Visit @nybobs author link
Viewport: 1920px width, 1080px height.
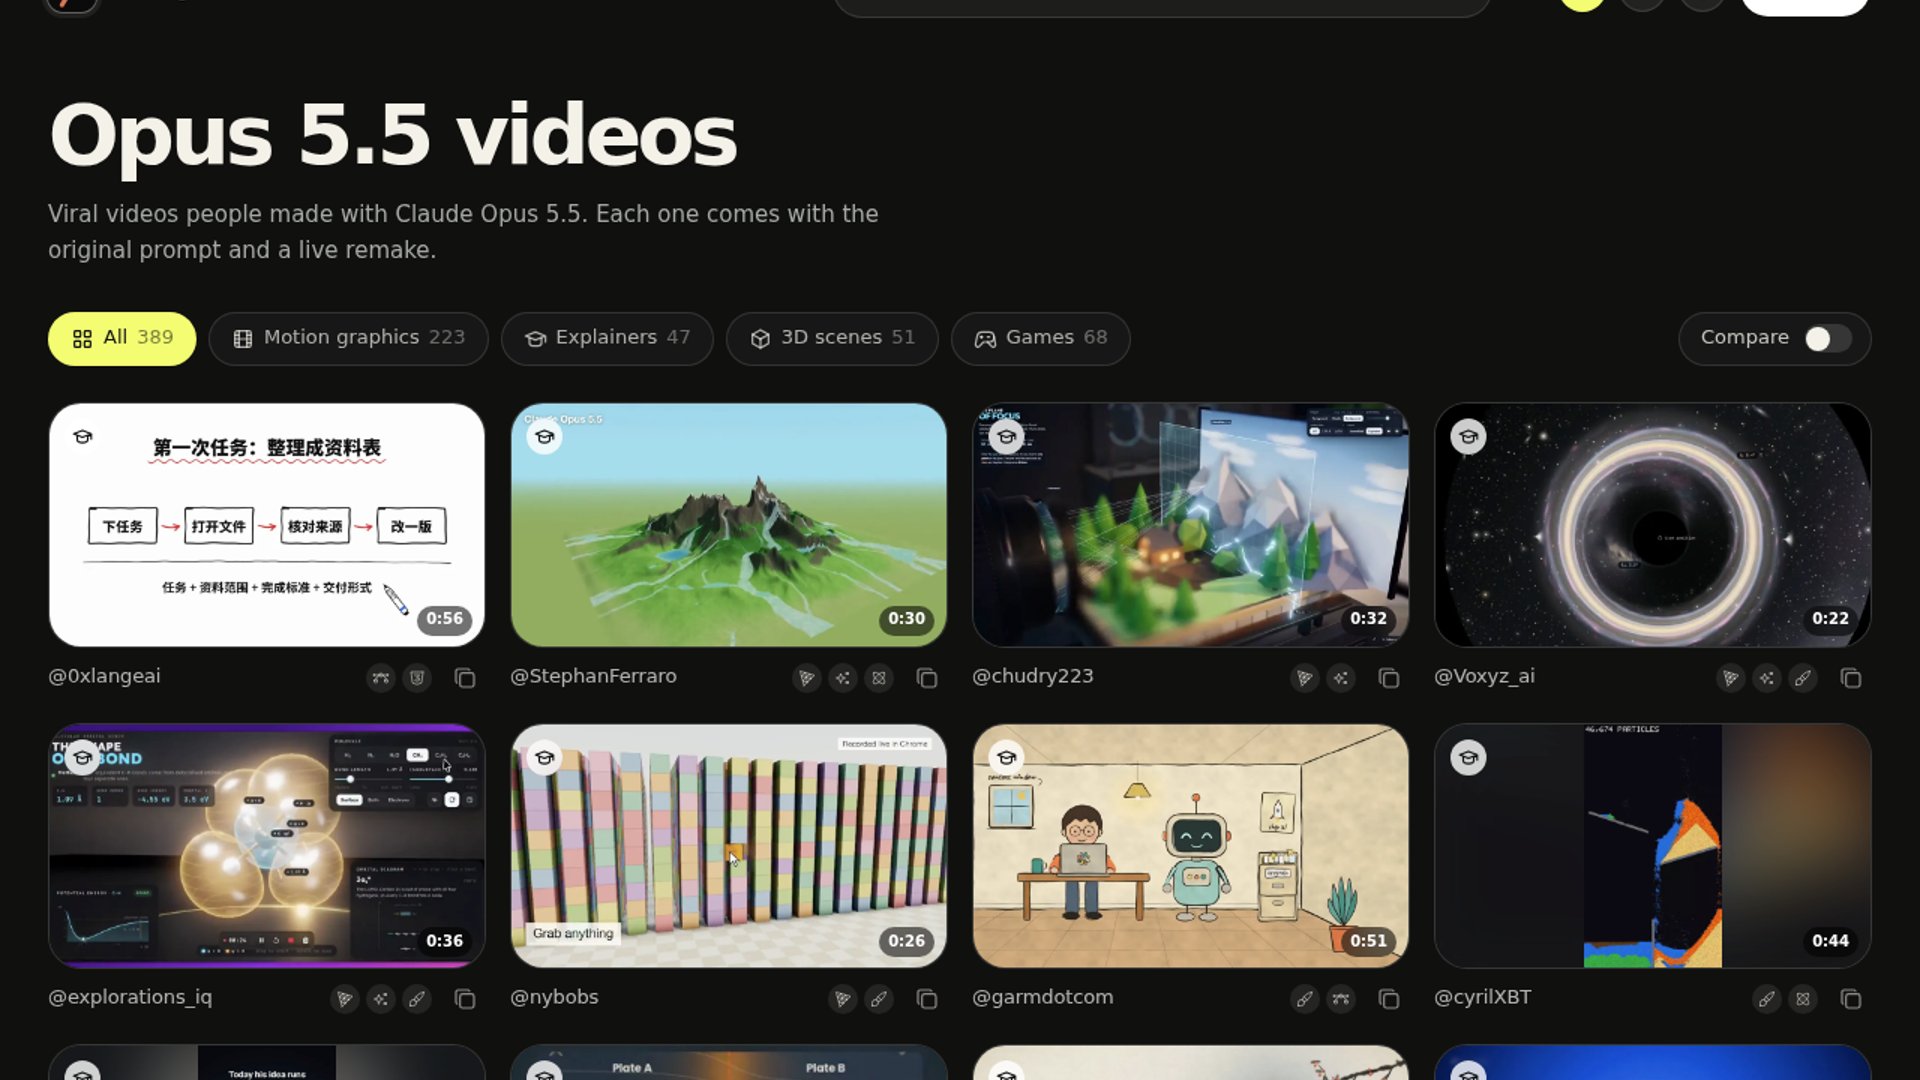click(554, 997)
